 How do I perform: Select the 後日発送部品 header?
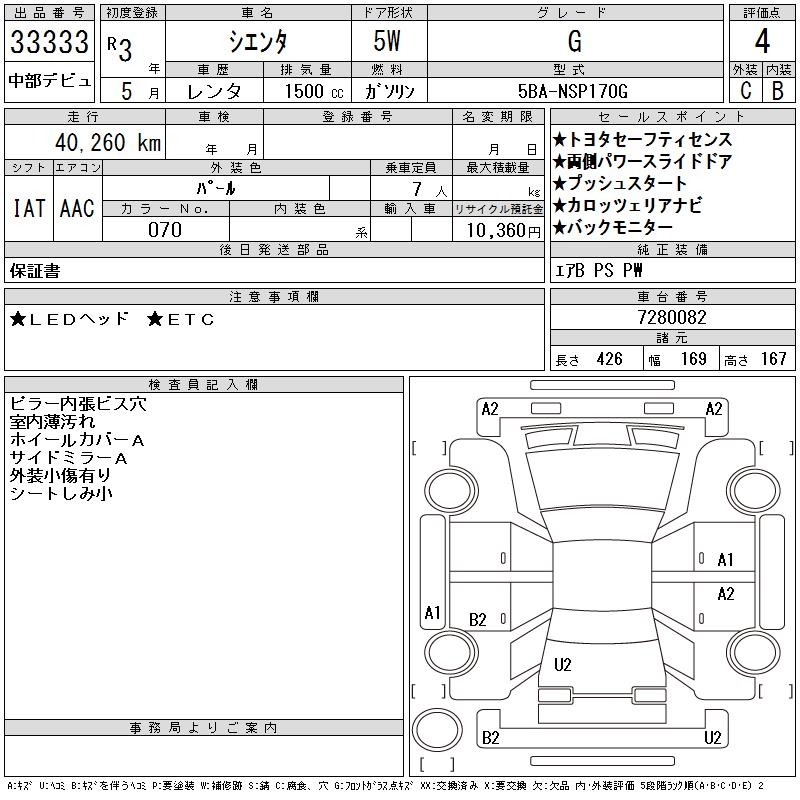pyautogui.click(x=274, y=249)
